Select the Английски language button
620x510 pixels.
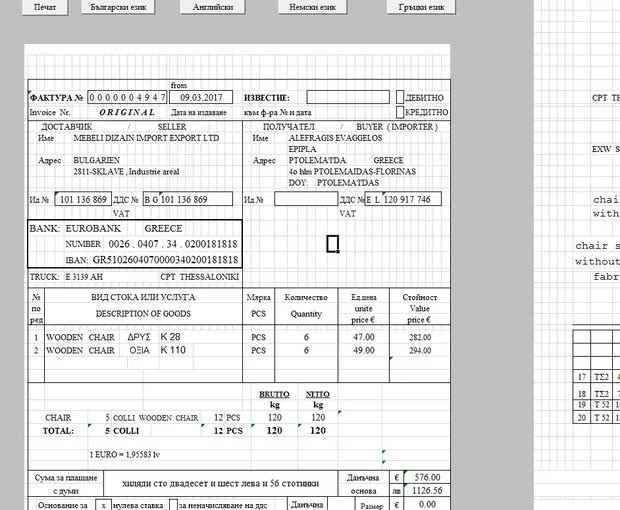pyautogui.click(x=213, y=7)
